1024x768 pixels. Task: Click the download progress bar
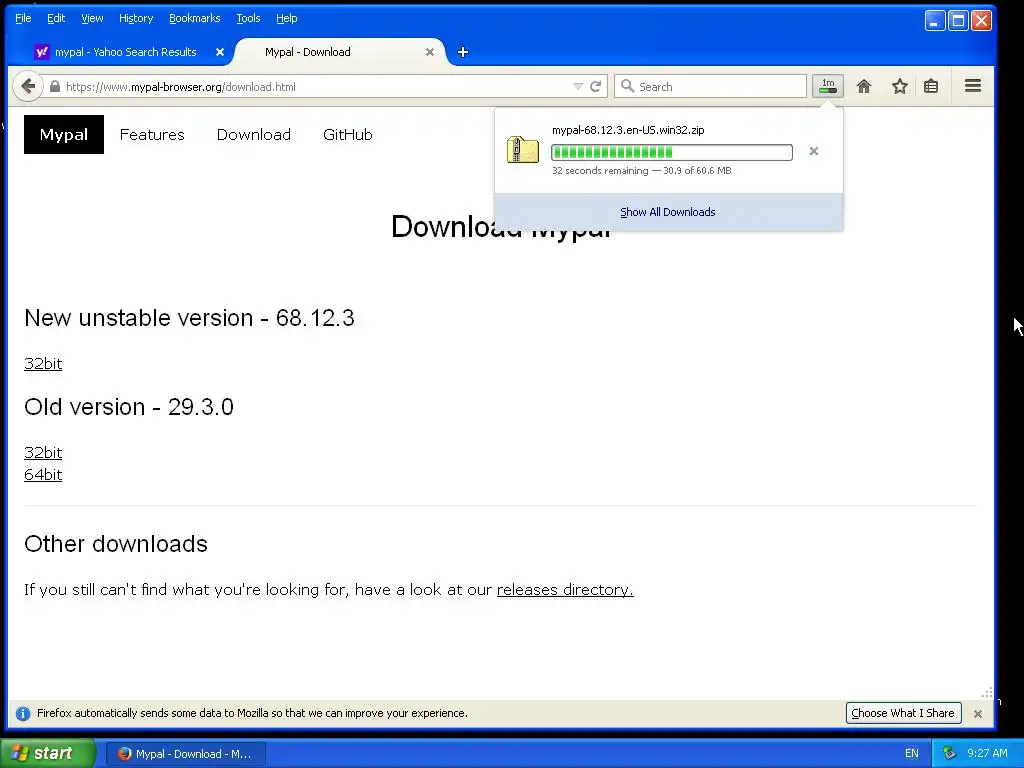coord(672,152)
